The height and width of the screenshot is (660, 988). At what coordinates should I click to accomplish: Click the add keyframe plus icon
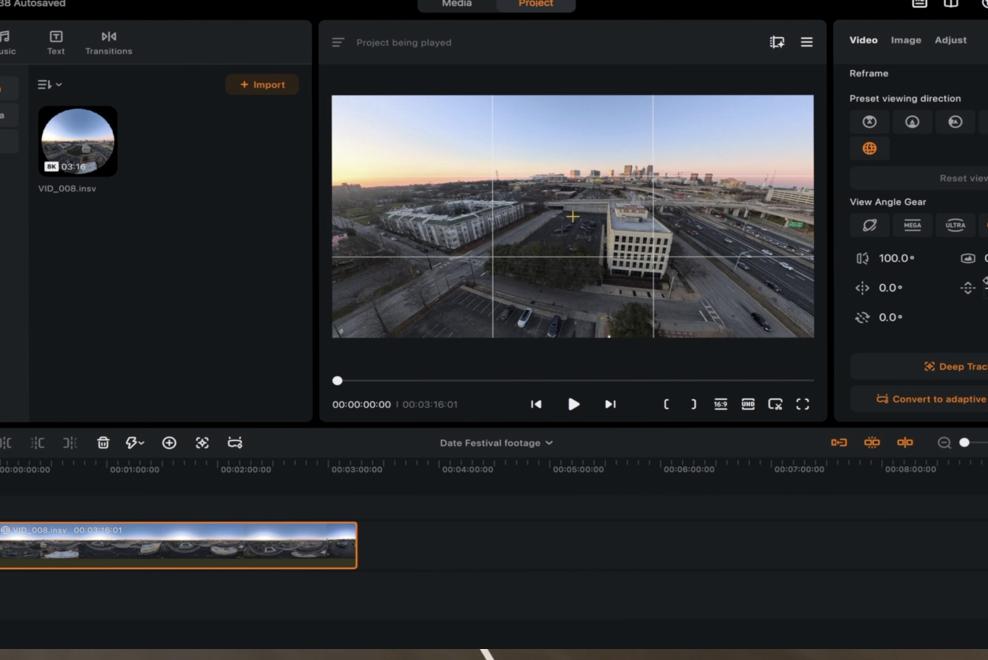(x=169, y=443)
